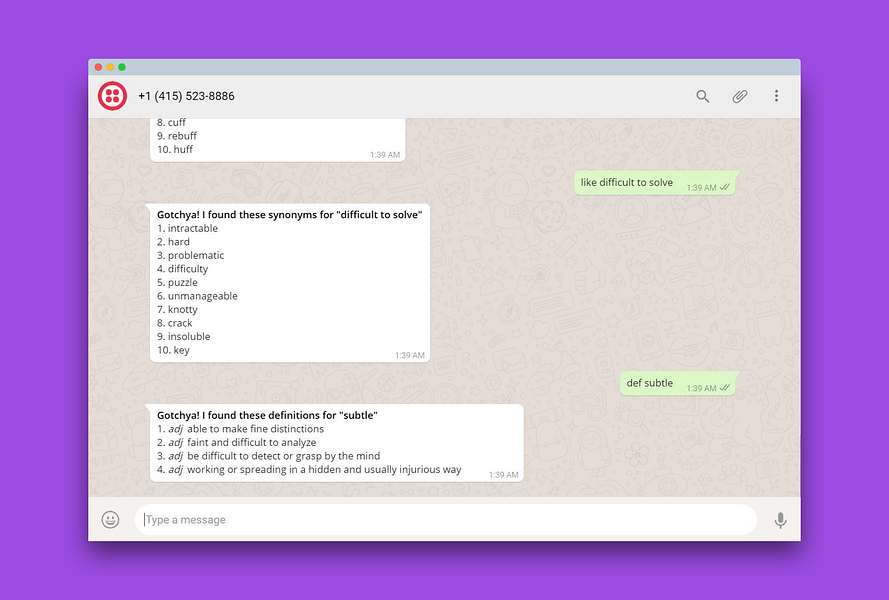
Task: Click the list entry "9. rebuff"
Action: (176, 136)
